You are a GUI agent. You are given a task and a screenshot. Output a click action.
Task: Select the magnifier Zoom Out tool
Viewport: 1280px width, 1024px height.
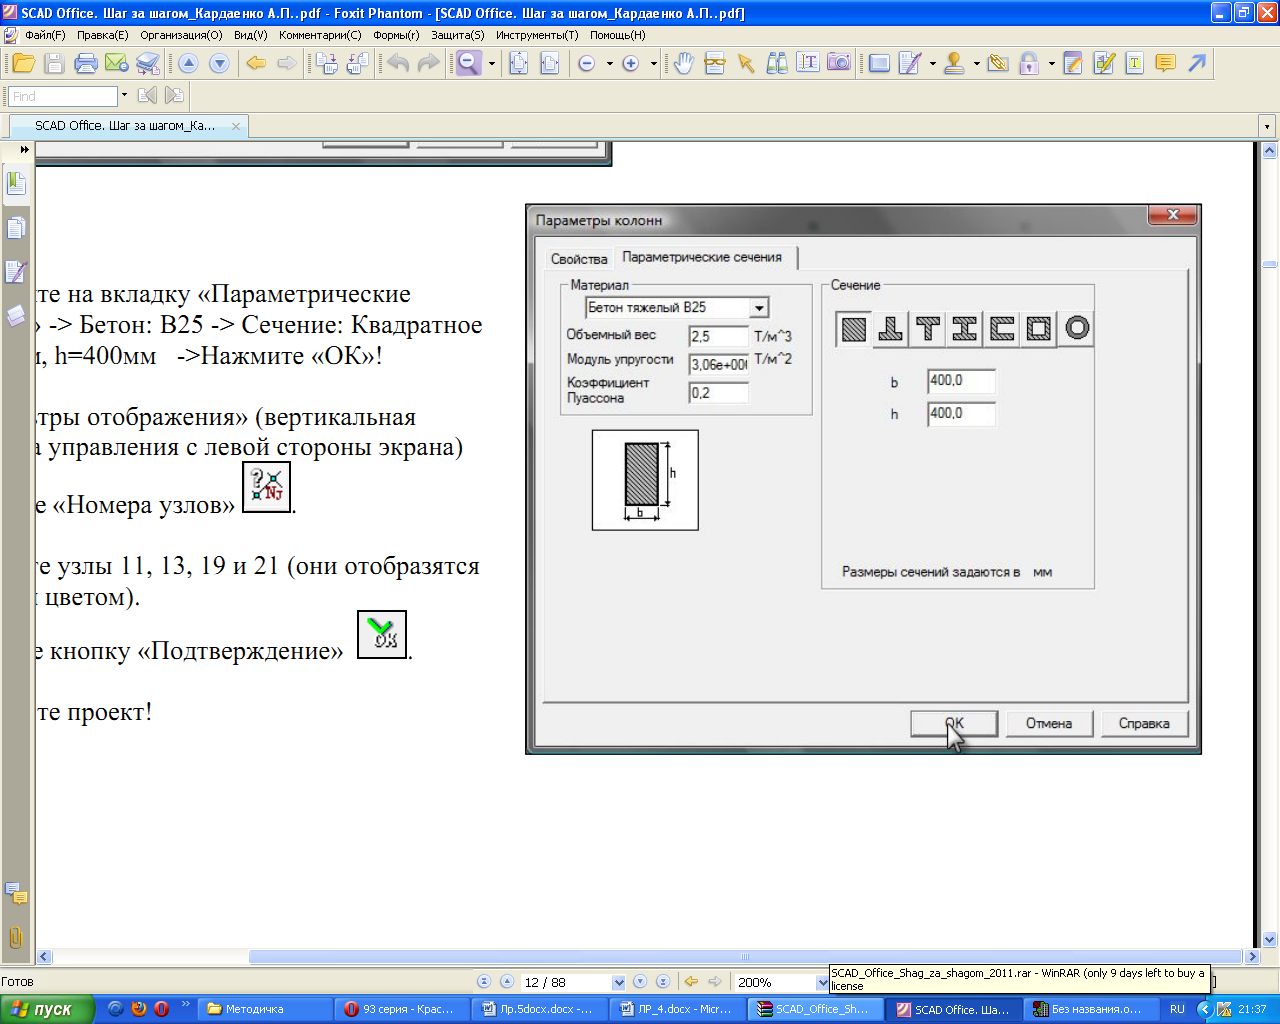point(469,63)
